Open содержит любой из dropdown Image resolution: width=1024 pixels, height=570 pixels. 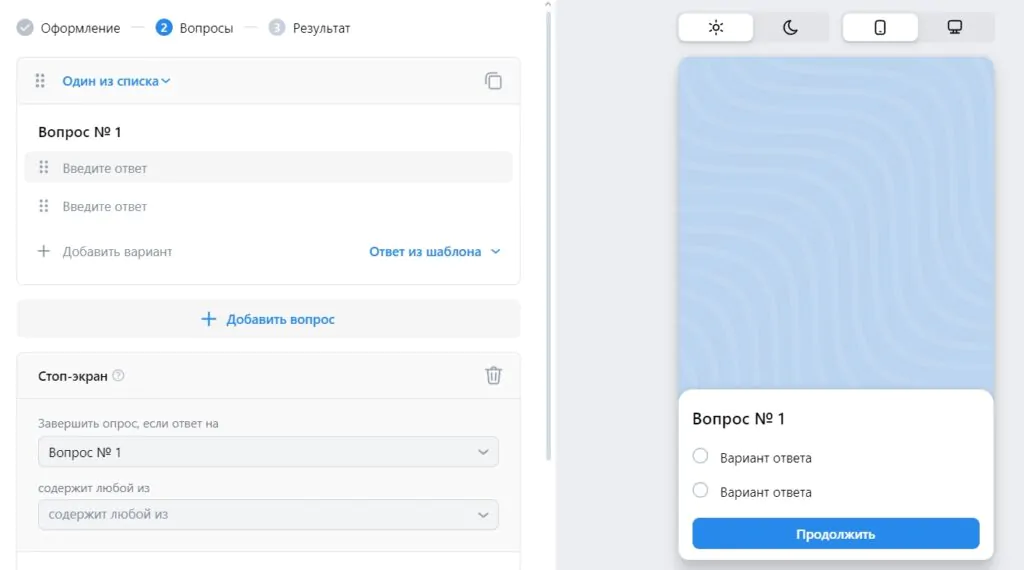click(268, 515)
